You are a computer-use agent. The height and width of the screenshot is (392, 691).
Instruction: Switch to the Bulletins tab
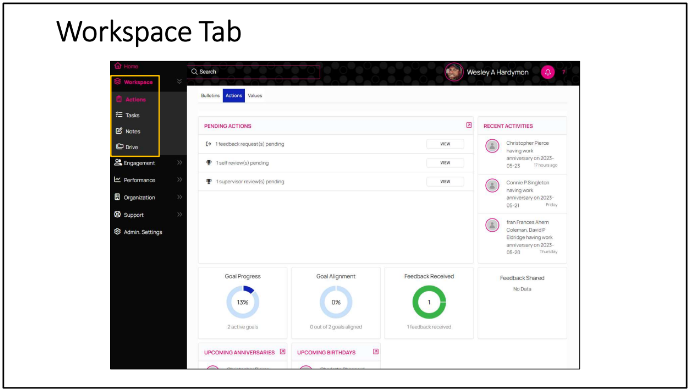210,96
